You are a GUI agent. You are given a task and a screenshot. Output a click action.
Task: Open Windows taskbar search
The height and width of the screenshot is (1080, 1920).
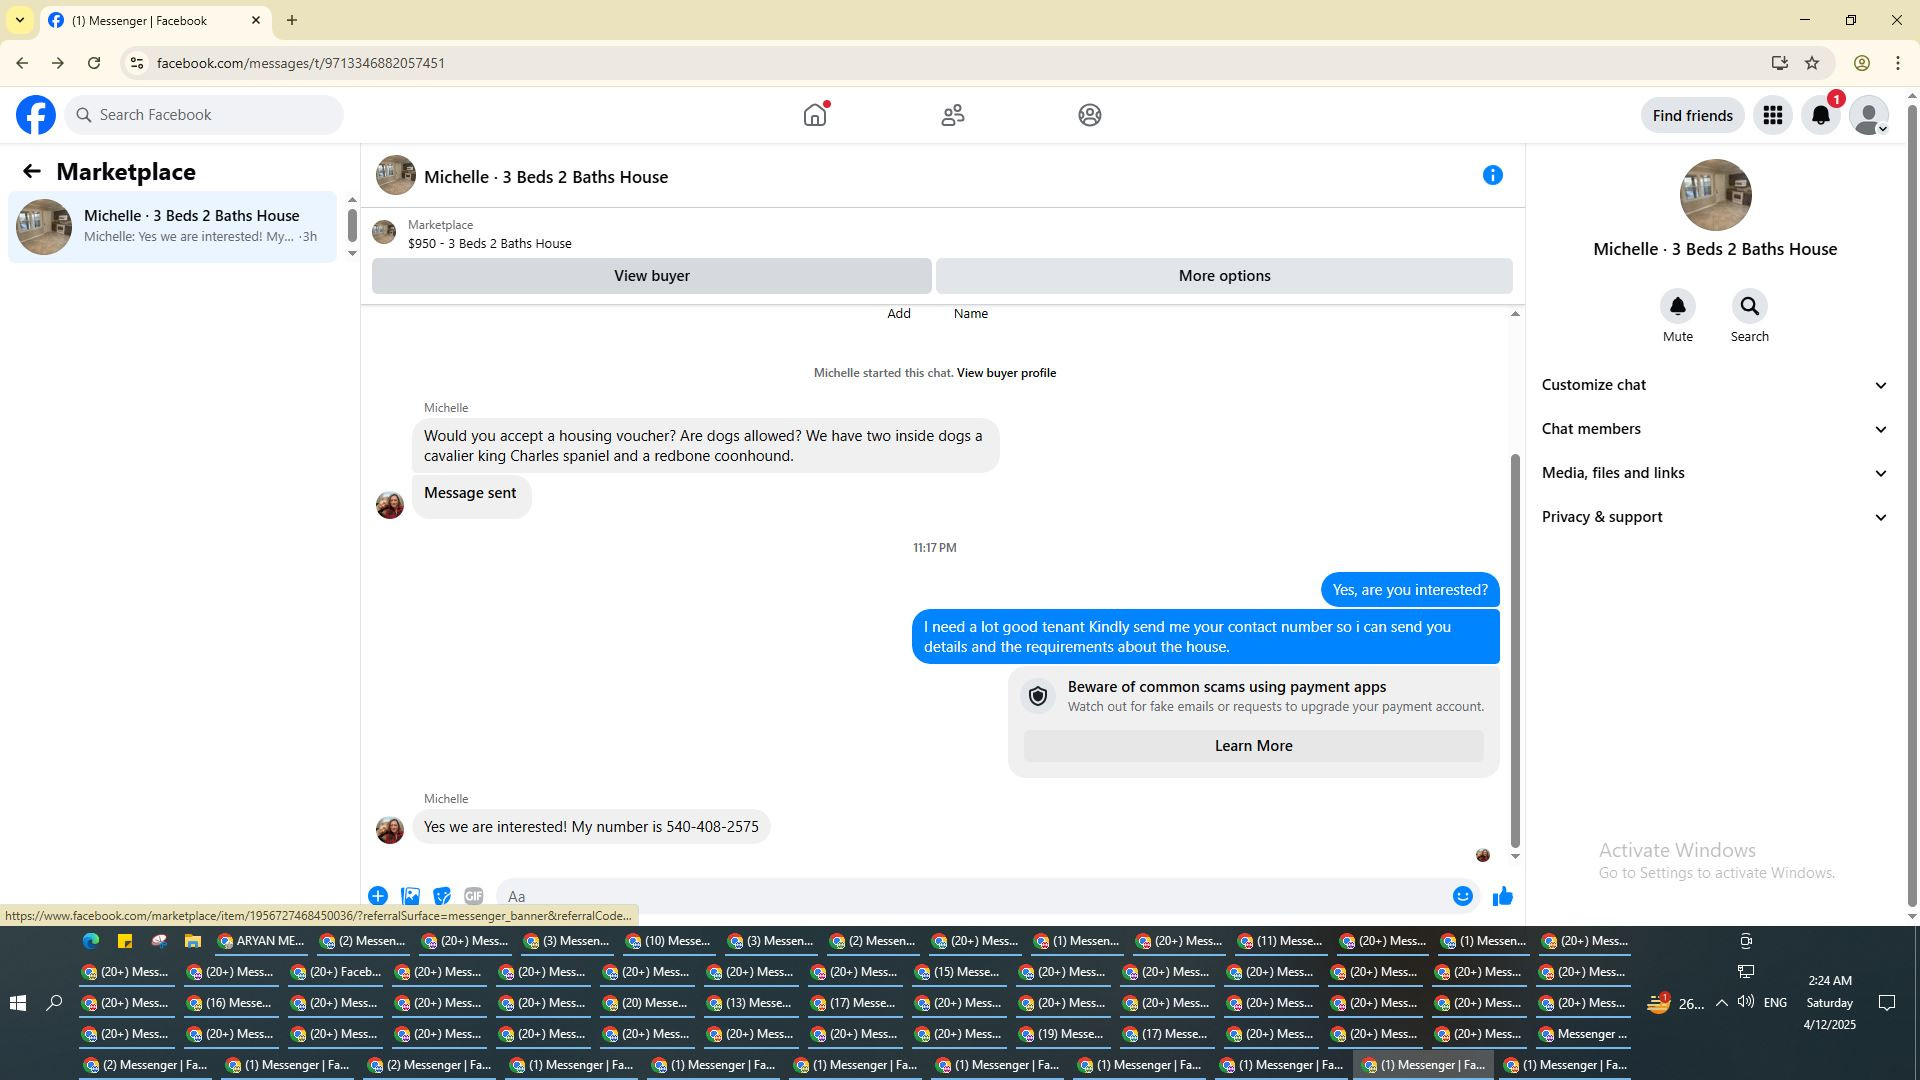pos(55,1003)
